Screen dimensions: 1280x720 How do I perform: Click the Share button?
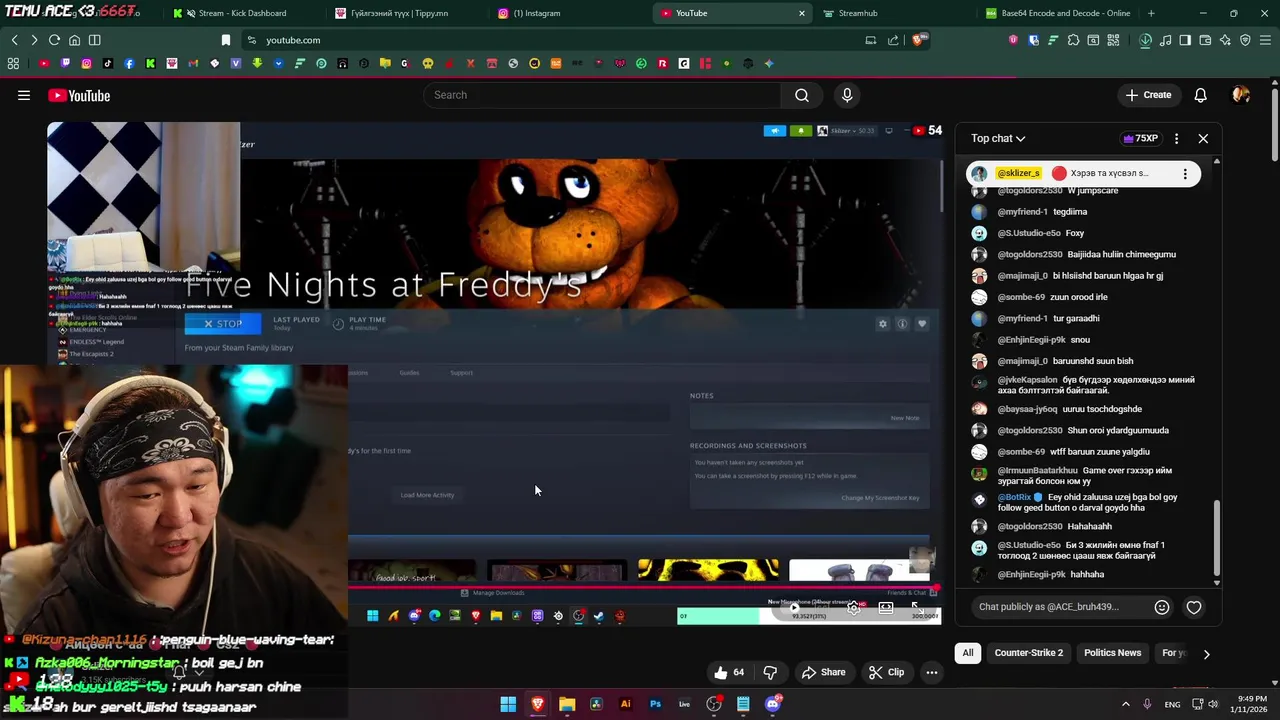tap(823, 672)
